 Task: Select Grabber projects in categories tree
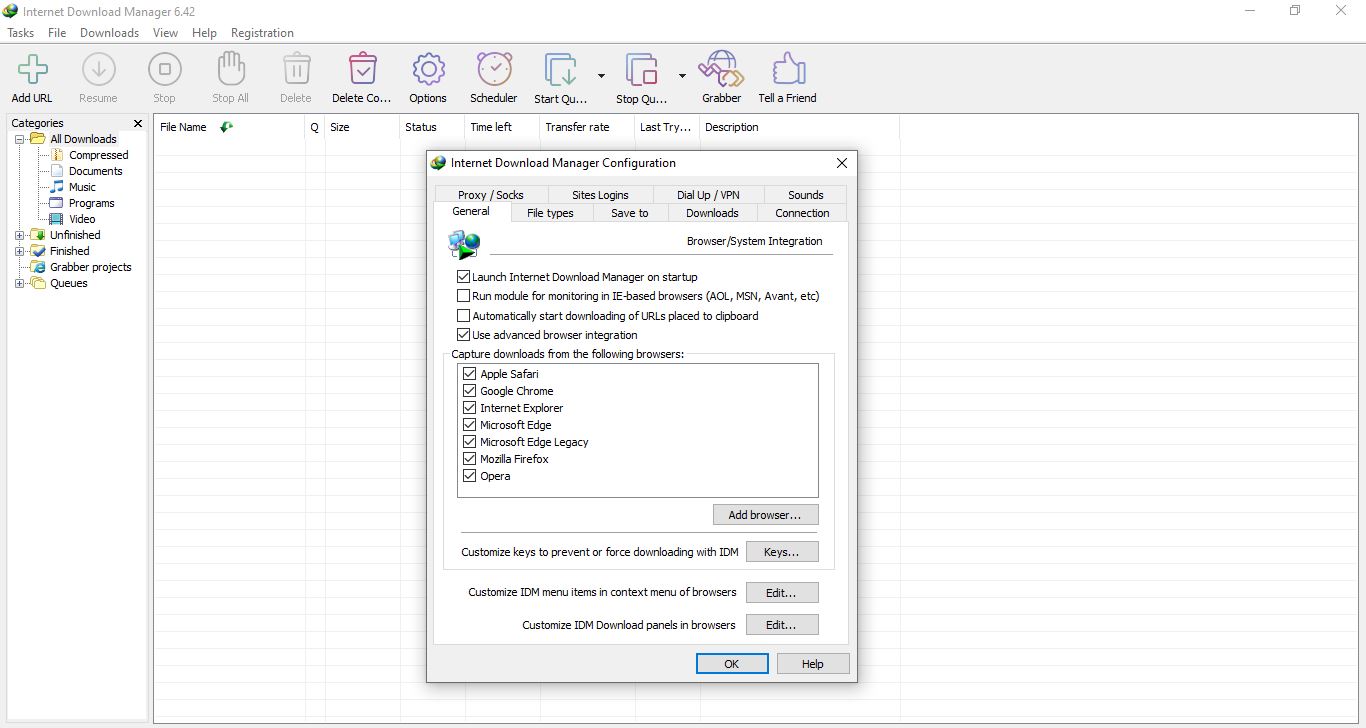coord(90,267)
